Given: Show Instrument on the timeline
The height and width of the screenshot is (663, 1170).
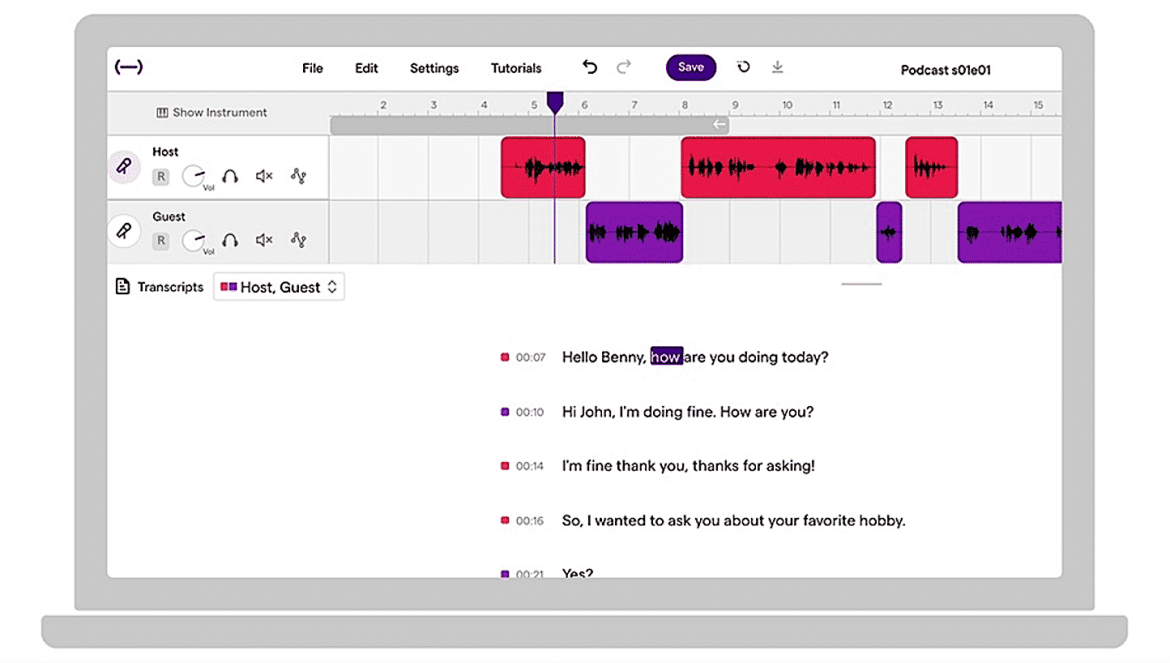Looking at the screenshot, I should click(x=211, y=113).
